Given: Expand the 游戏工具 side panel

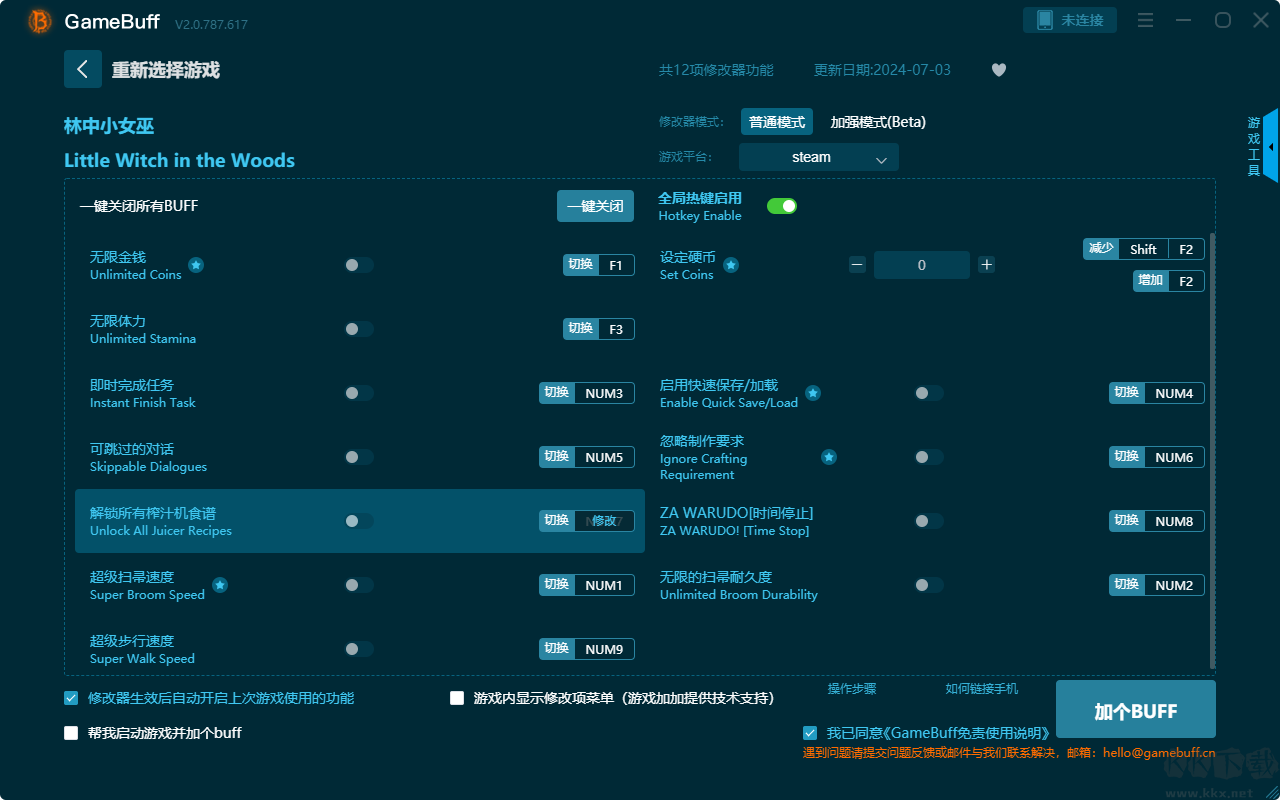Looking at the screenshot, I should pos(1270,146).
